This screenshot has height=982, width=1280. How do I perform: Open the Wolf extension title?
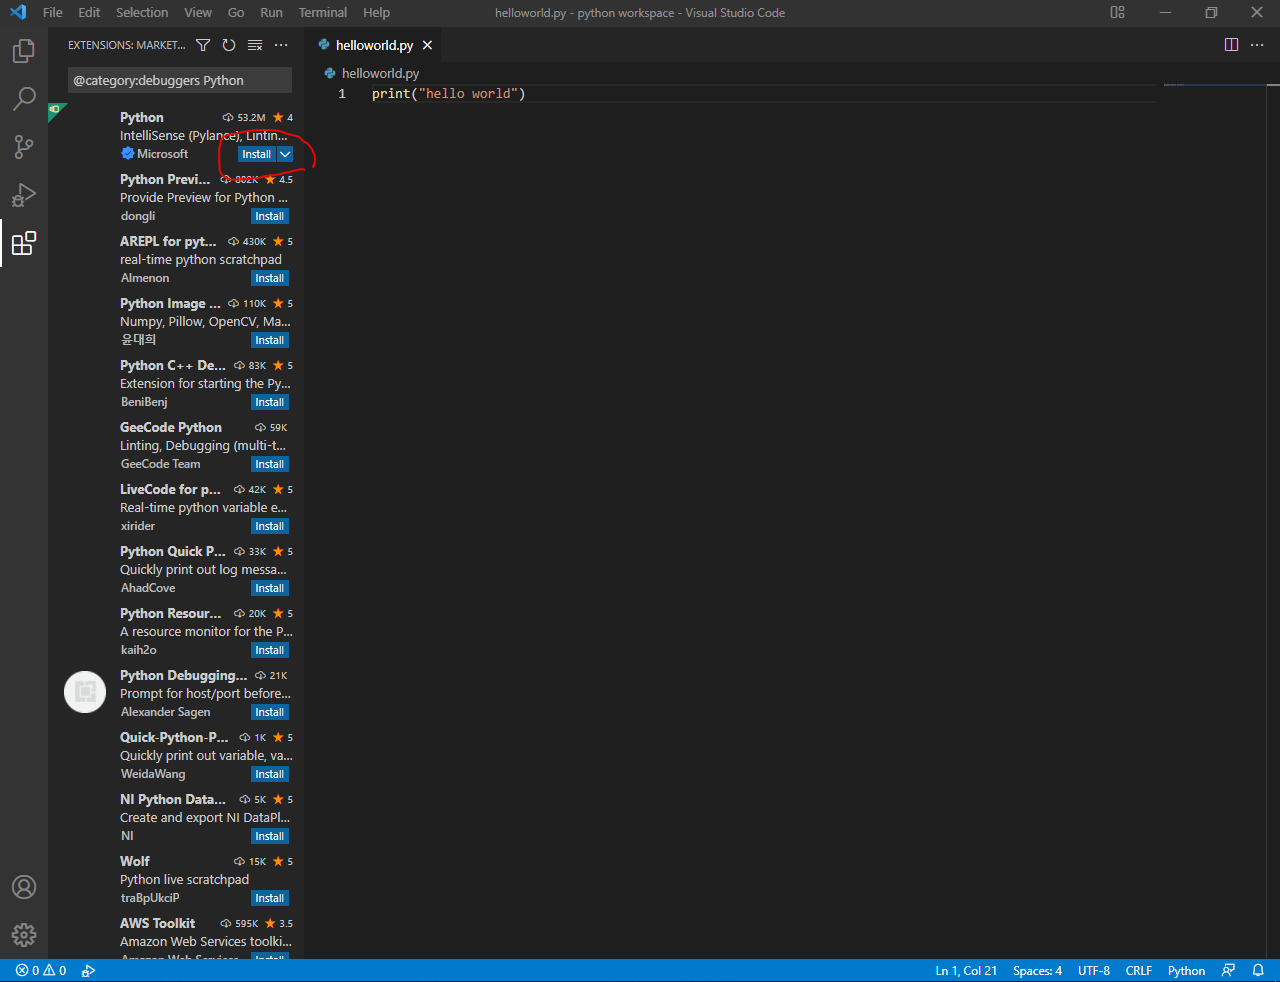point(135,862)
